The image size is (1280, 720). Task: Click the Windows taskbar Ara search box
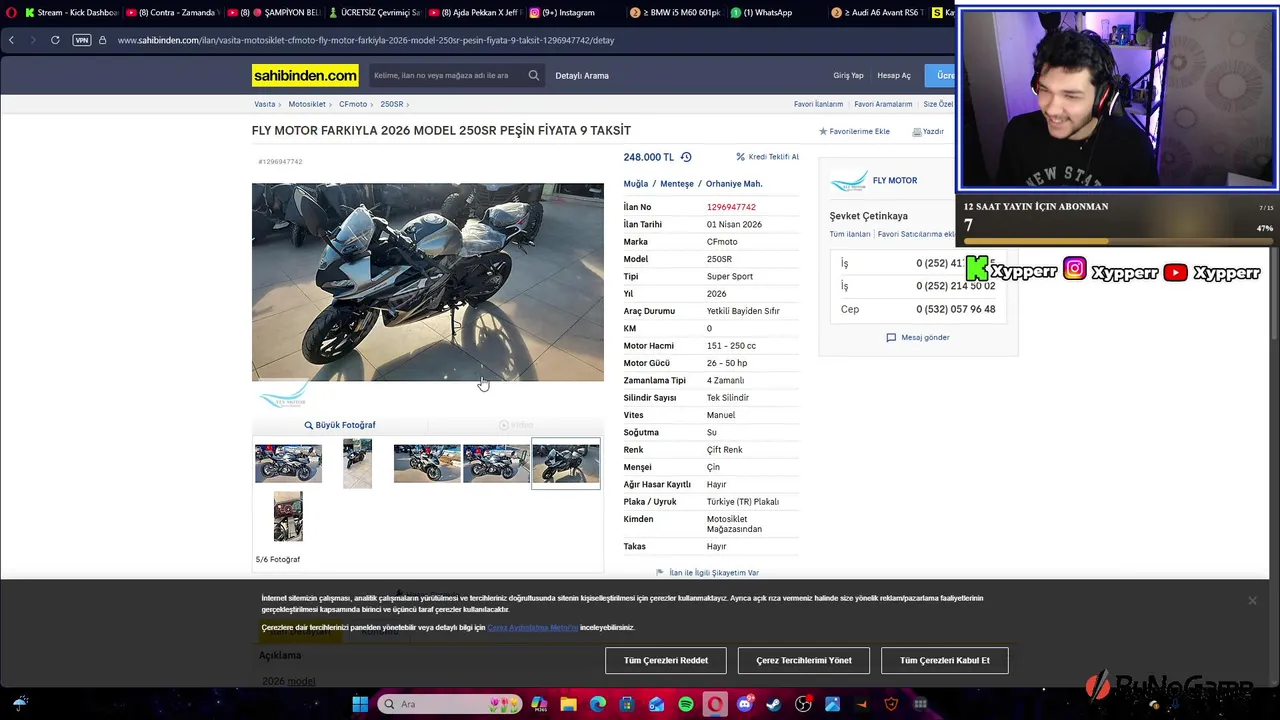tap(450, 704)
